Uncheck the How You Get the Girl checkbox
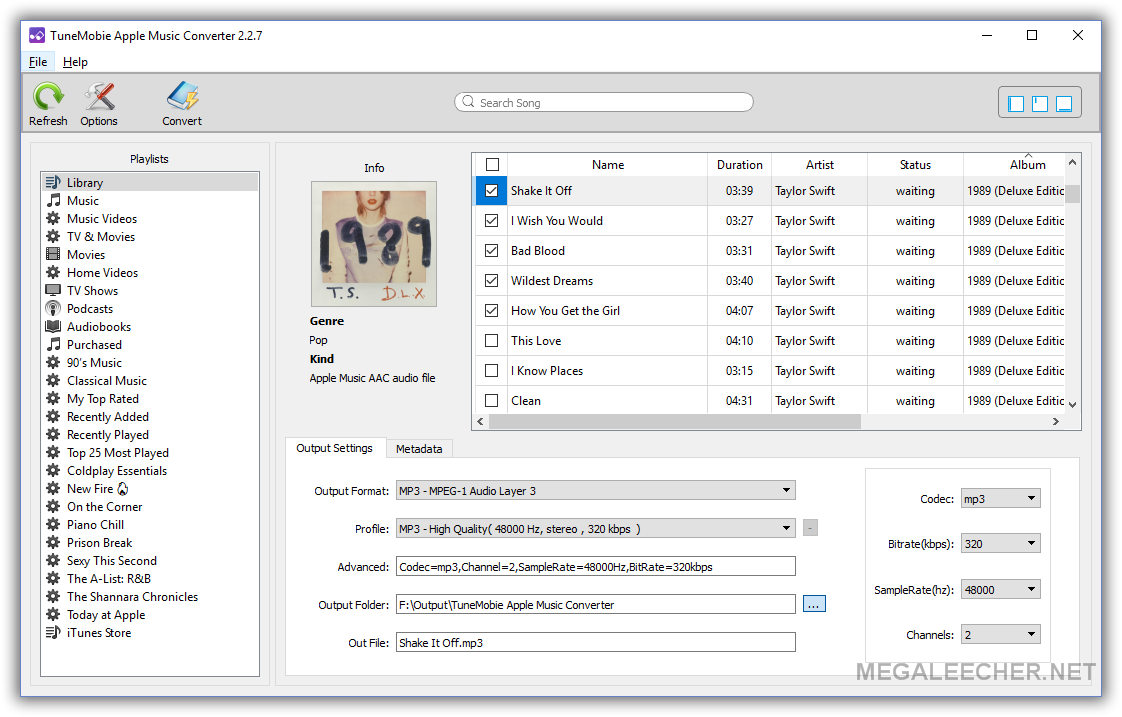This screenshot has width=1122, height=717. point(492,311)
